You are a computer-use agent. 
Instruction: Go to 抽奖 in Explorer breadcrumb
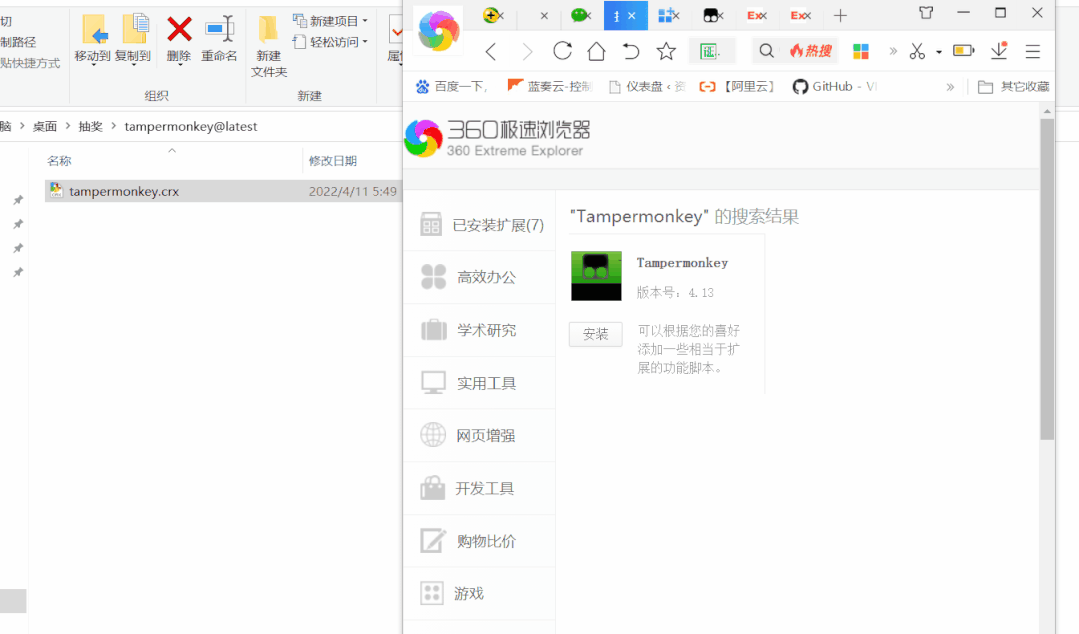[90, 127]
